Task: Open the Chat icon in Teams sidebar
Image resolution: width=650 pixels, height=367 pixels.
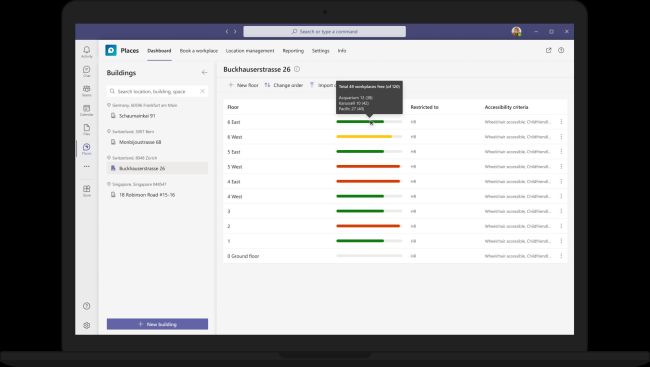Action: [x=87, y=71]
